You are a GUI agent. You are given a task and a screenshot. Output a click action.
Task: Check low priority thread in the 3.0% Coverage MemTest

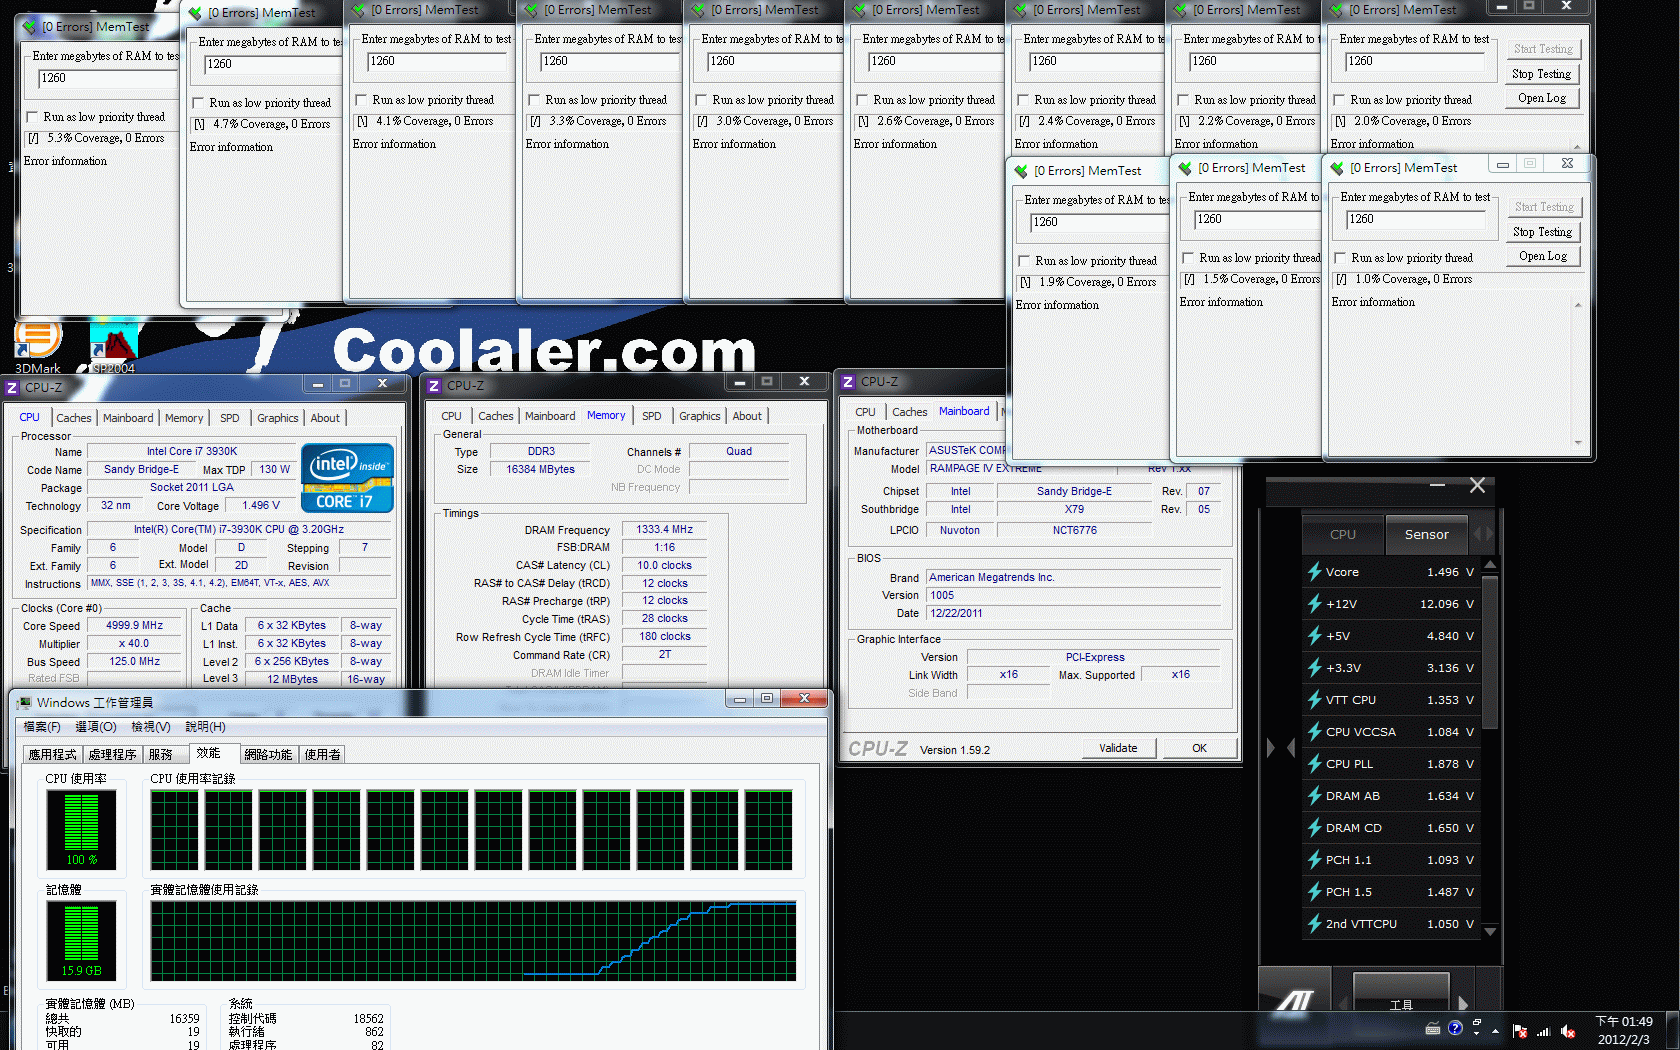(x=701, y=100)
